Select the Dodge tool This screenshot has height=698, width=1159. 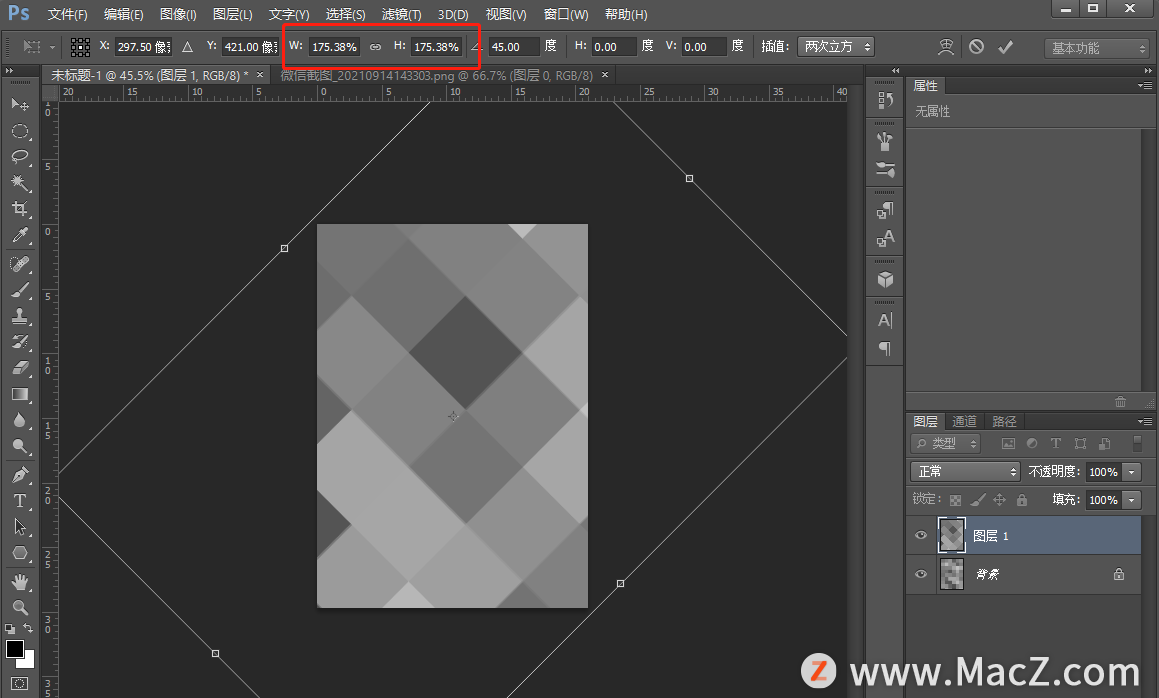20,446
